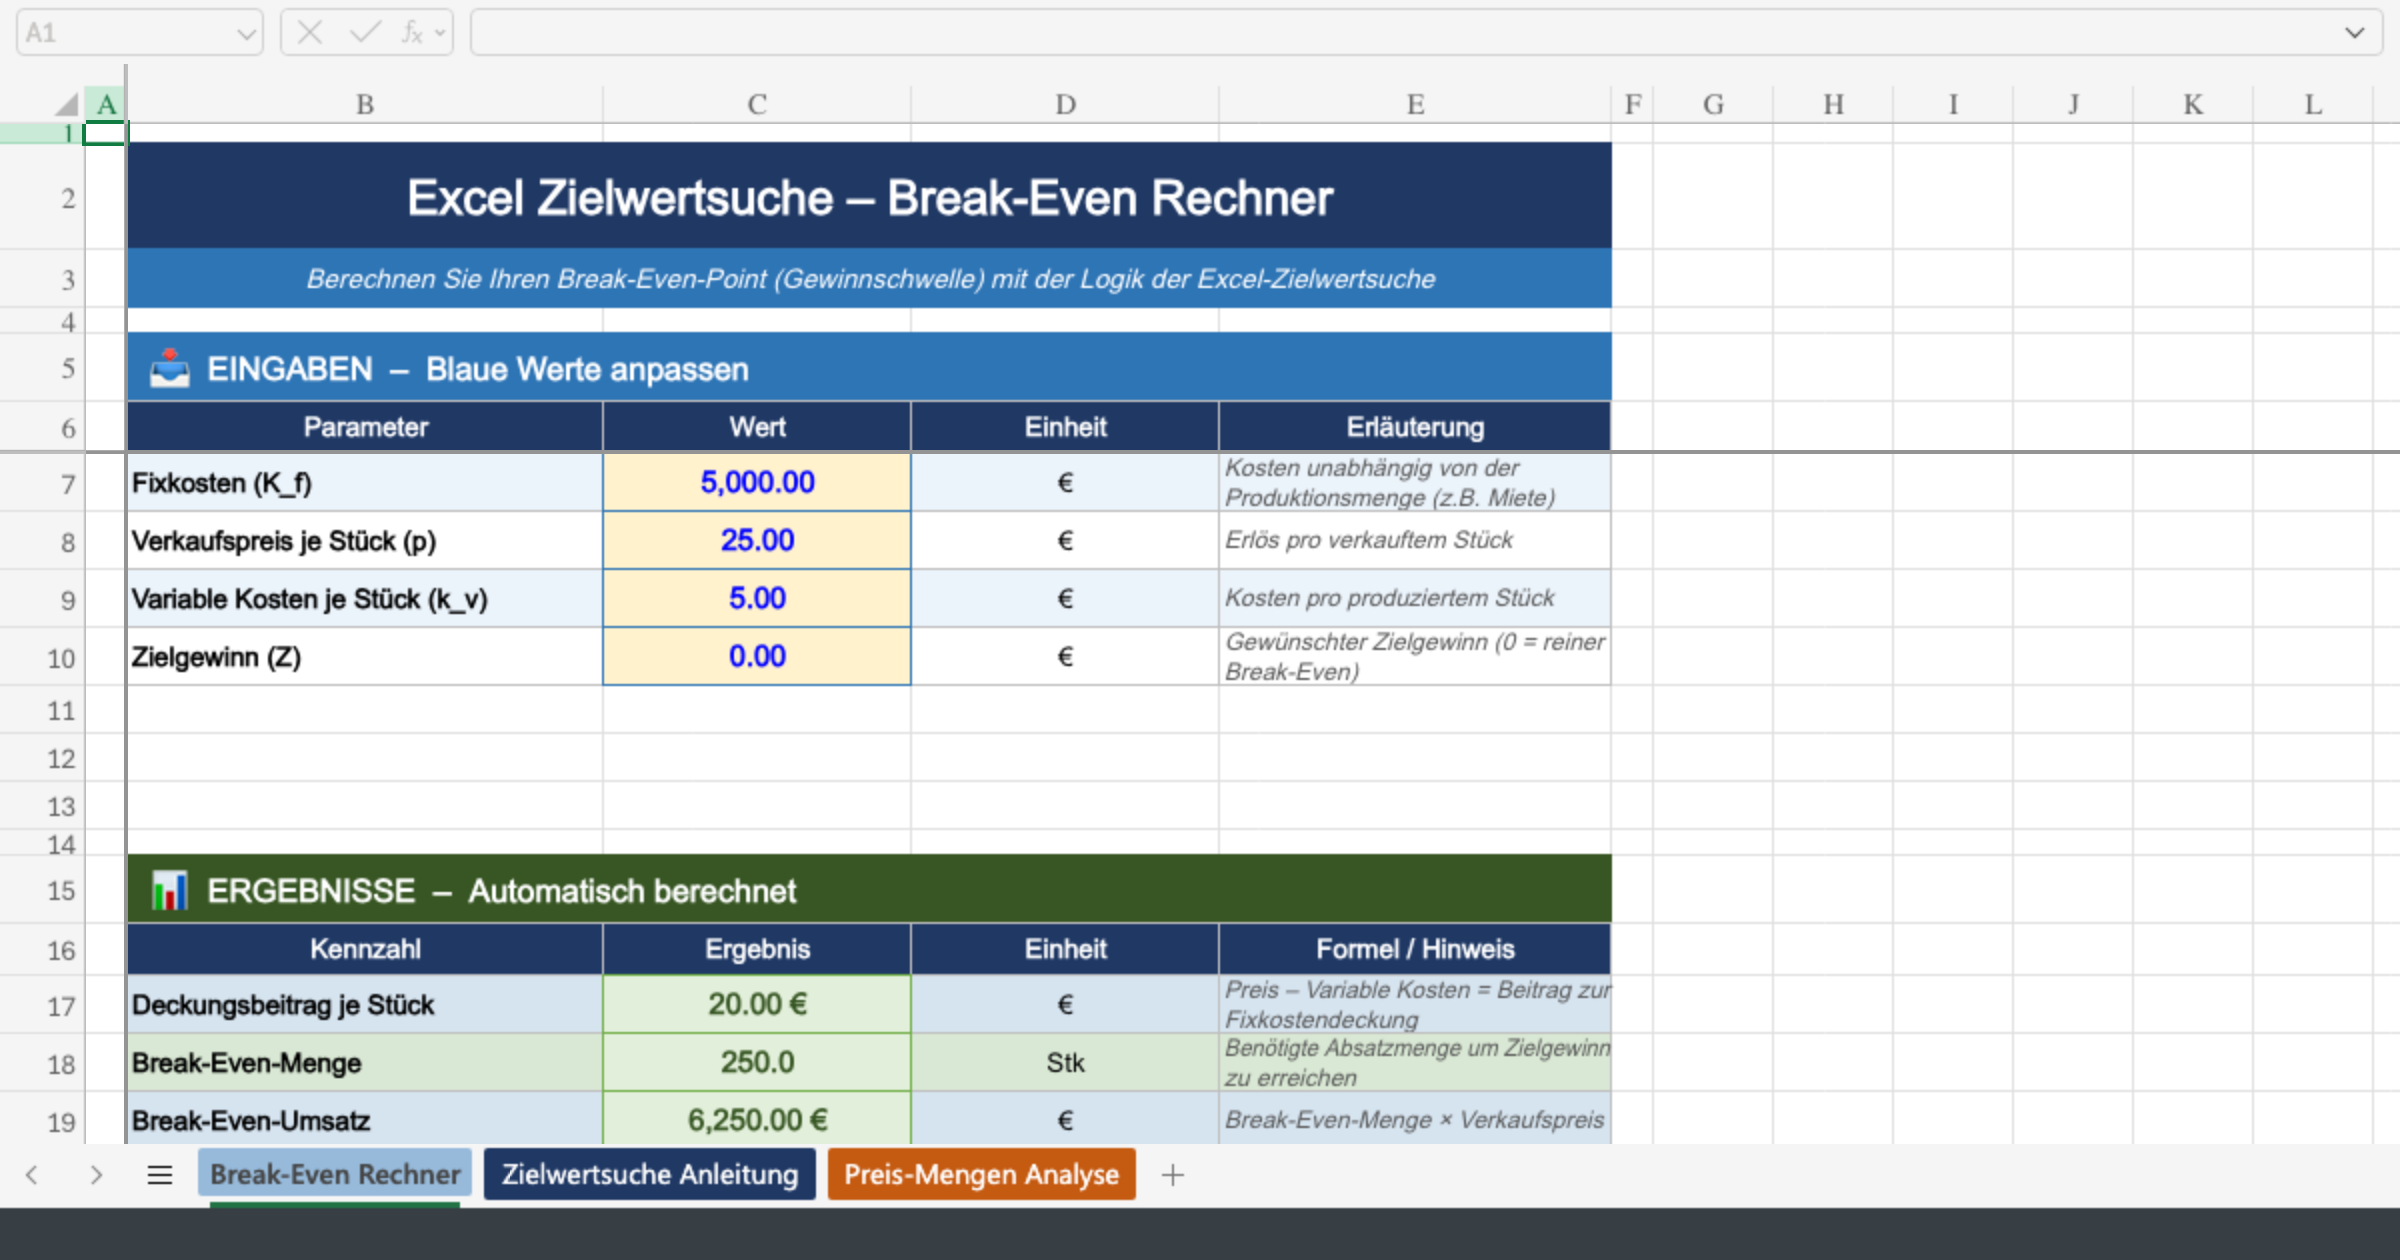Expand the Name Box dropdown arrow
The width and height of the screenshot is (2400, 1260).
[246, 34]
